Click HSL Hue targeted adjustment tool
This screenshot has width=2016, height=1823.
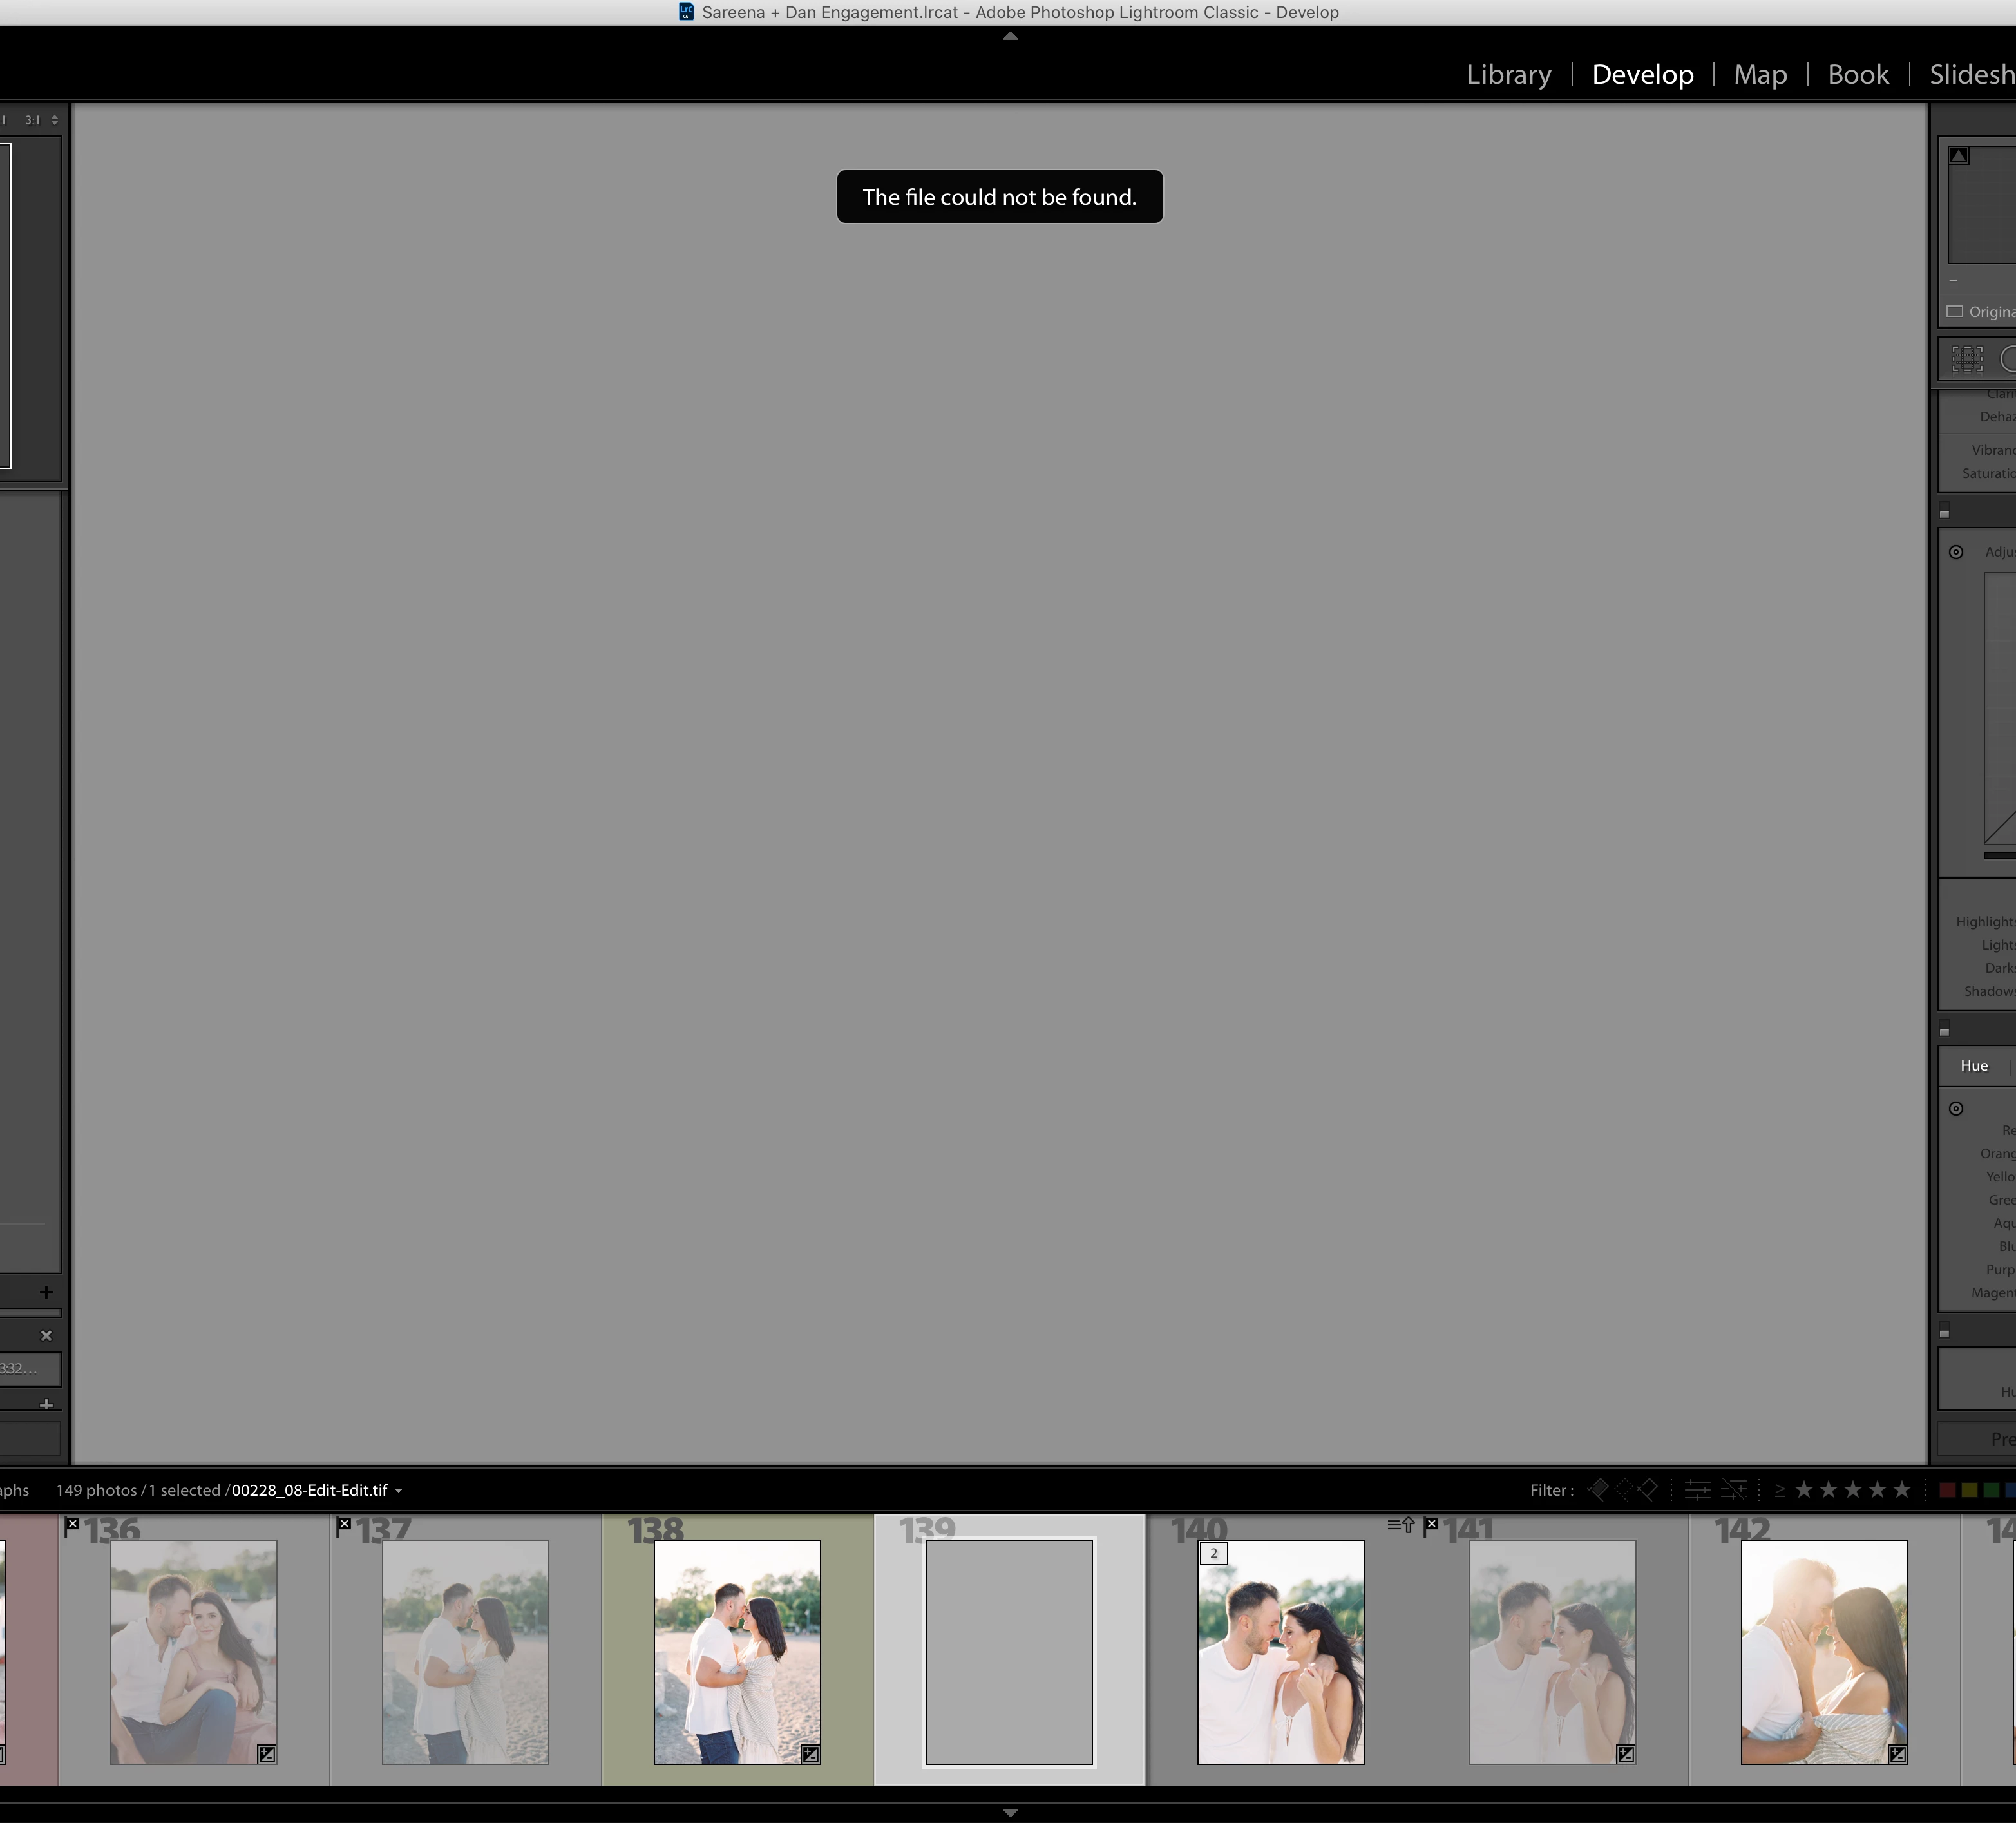pyautogui.click(x=1956, y=1108)
